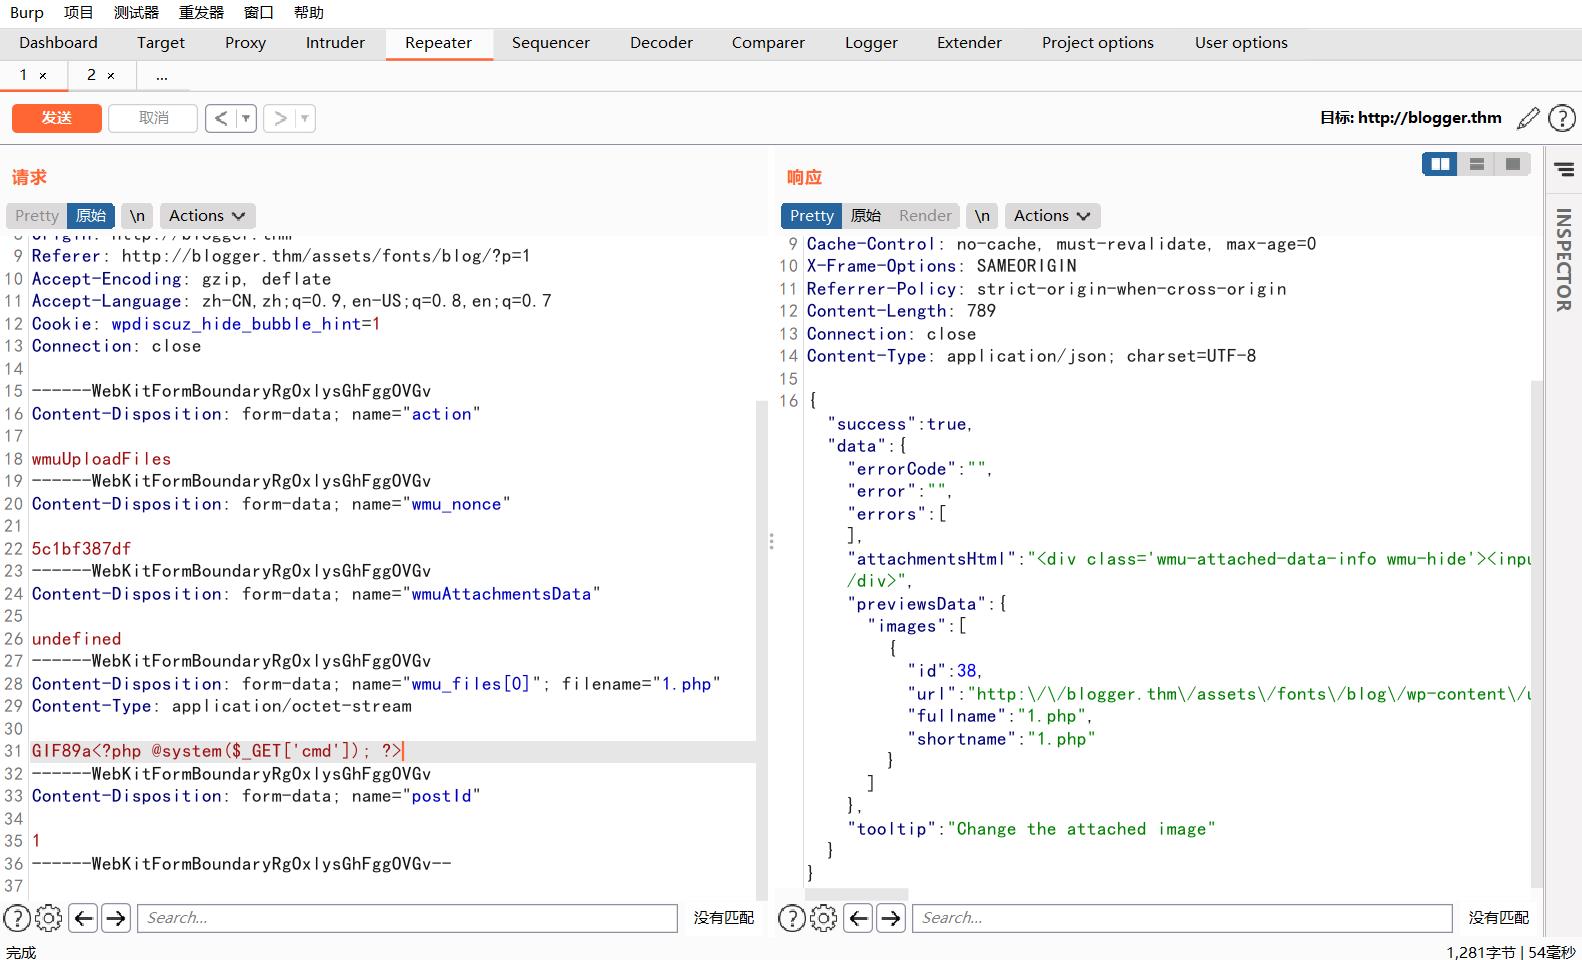This screenshot has height=960, width=1582.
Task: Open the Decoder tab
Action: [x=661, y=43]
